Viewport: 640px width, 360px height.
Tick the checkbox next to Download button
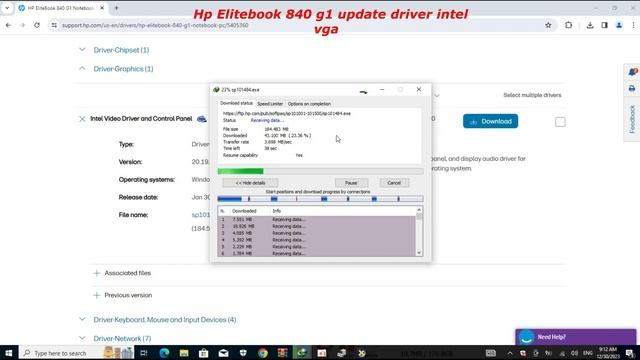coord(560,122)
